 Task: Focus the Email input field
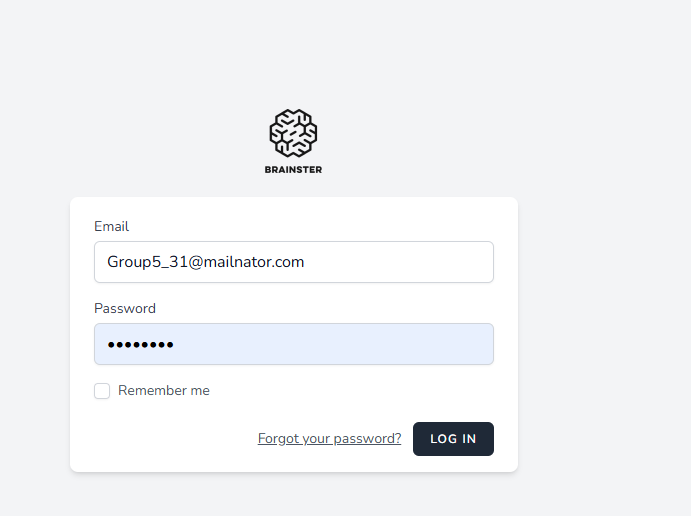pos(293,262)
